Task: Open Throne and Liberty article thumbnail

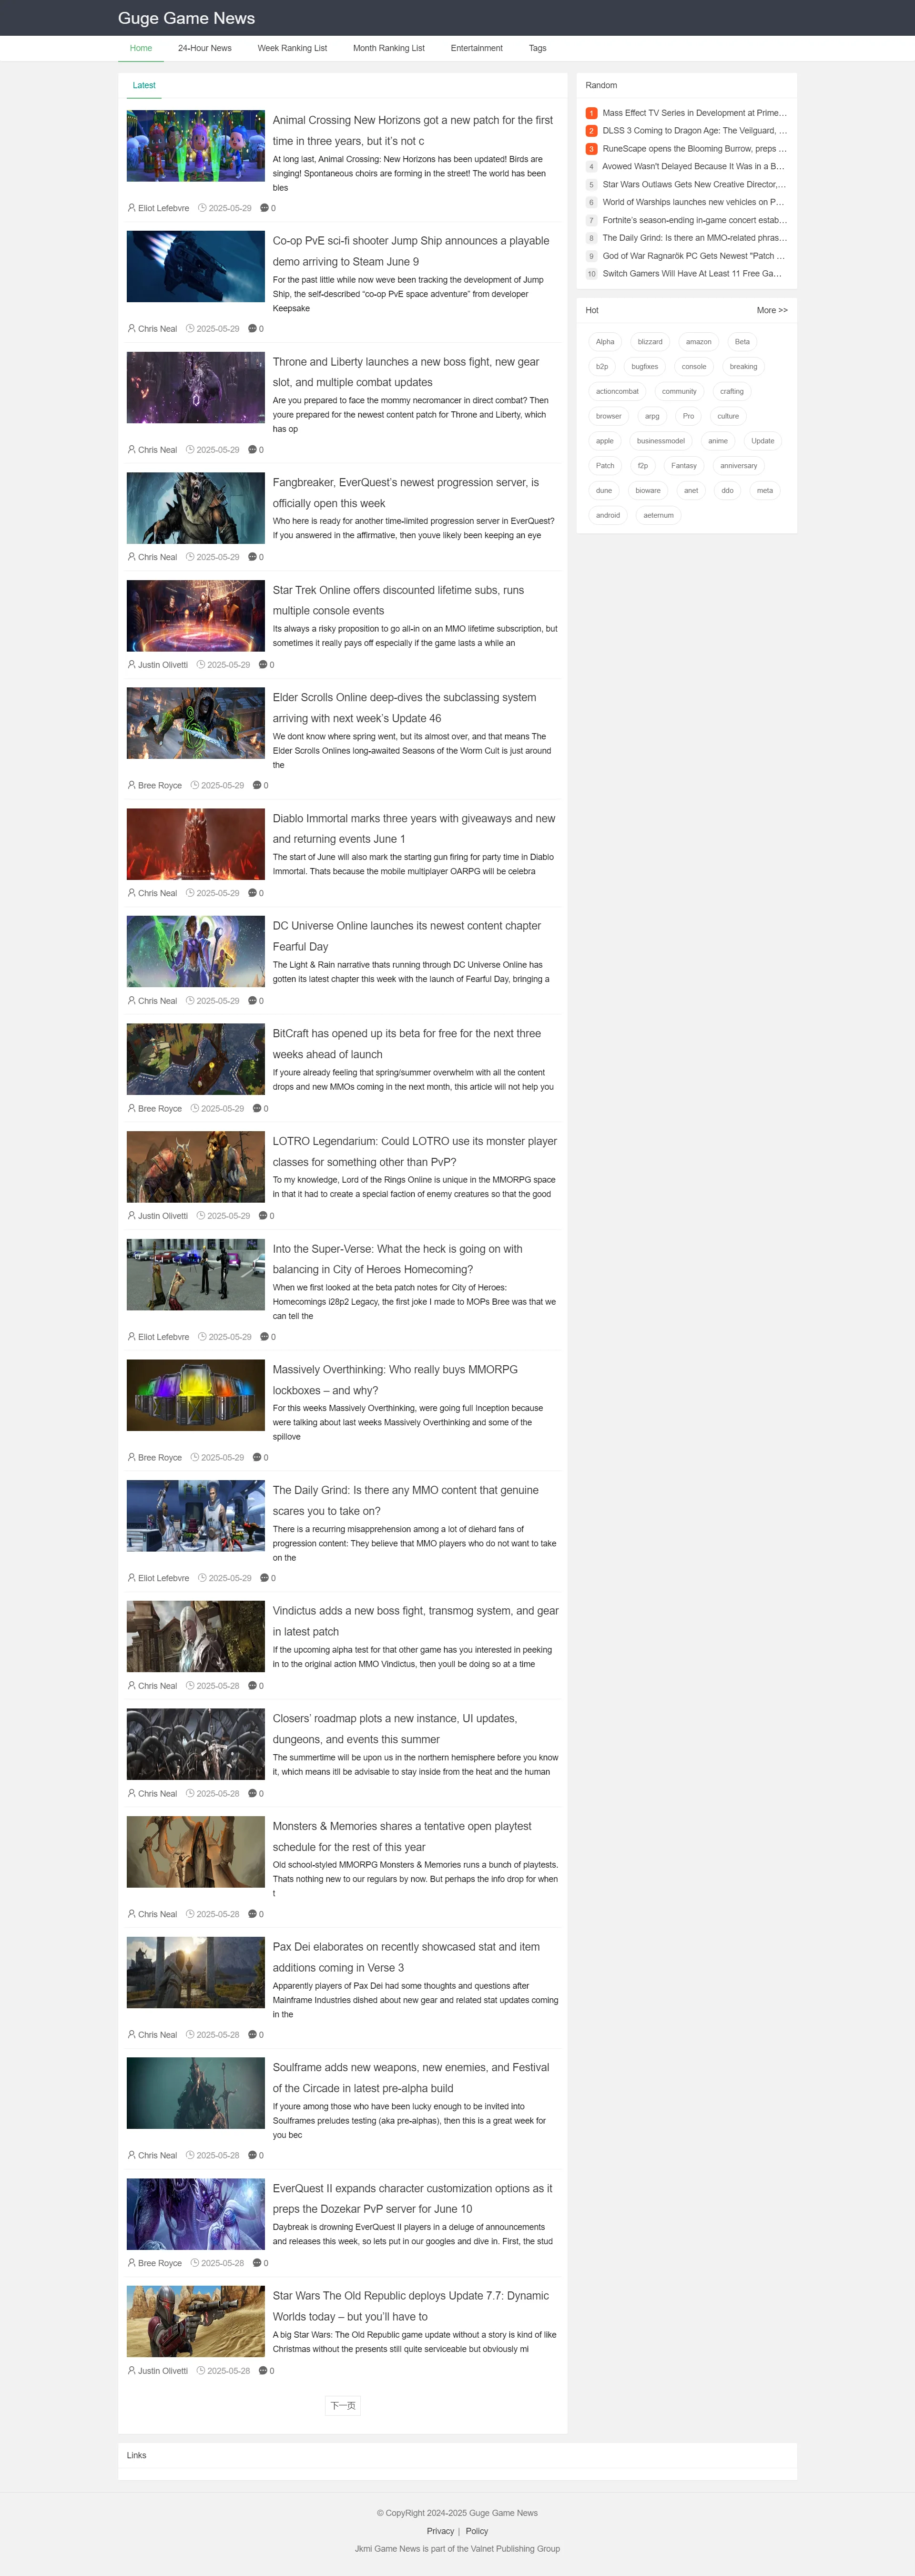Action: pos(195,387)
